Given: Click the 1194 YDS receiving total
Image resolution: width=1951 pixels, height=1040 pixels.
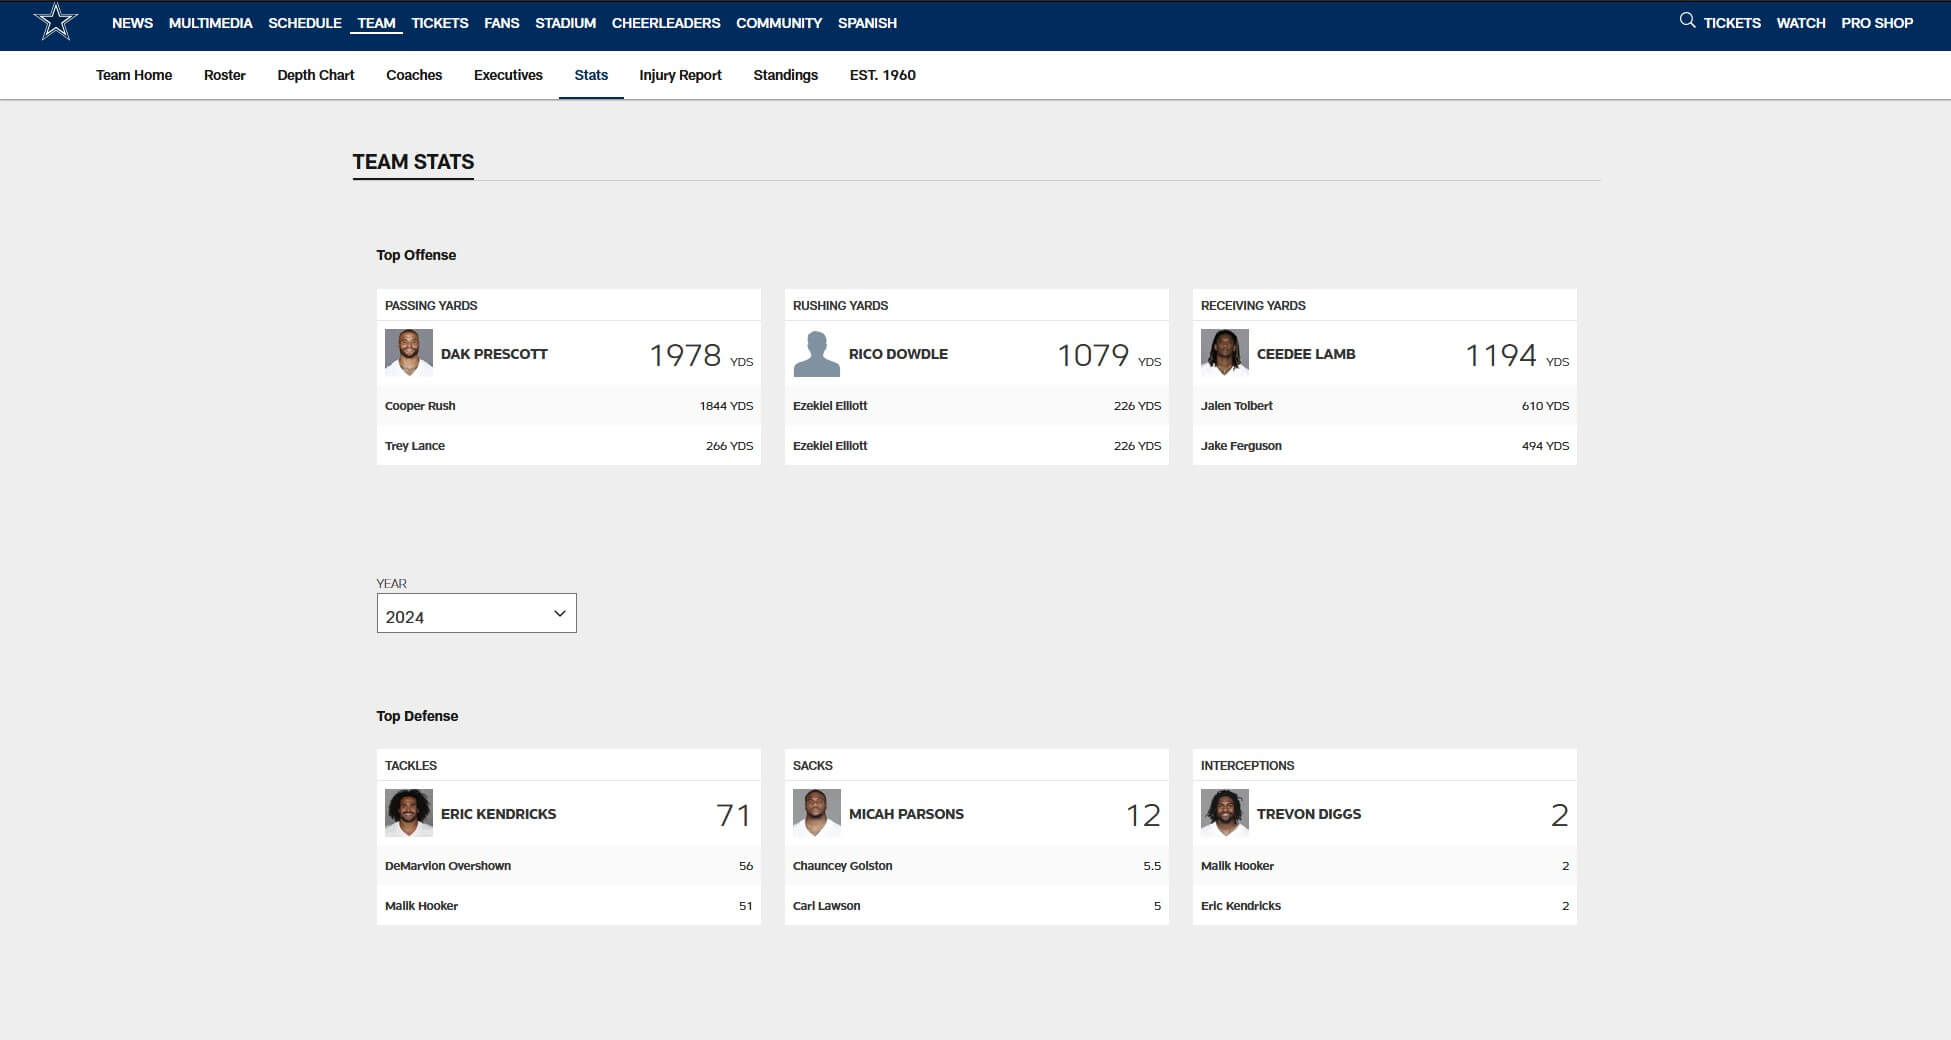Looking at the screenshot, I should pos(1517,355).
